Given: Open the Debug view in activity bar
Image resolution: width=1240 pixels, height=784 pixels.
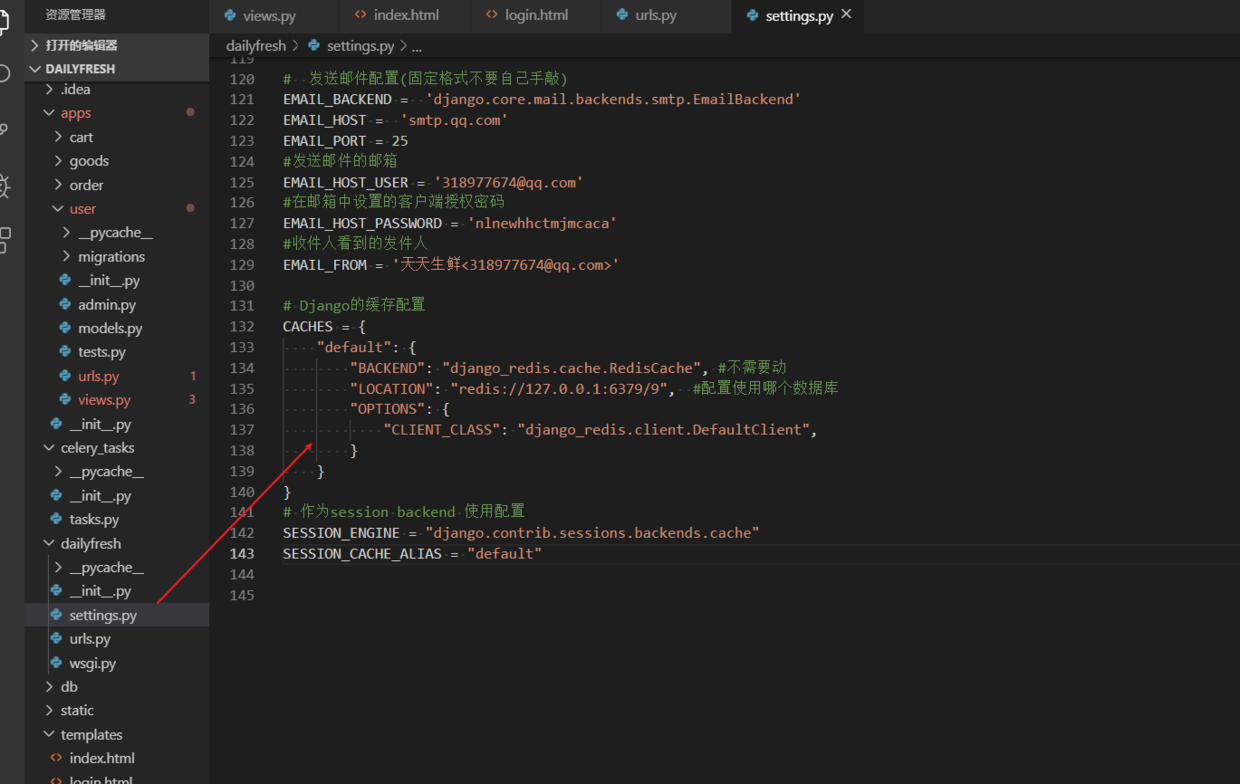Looking at the screenshot, I should 4,186.
